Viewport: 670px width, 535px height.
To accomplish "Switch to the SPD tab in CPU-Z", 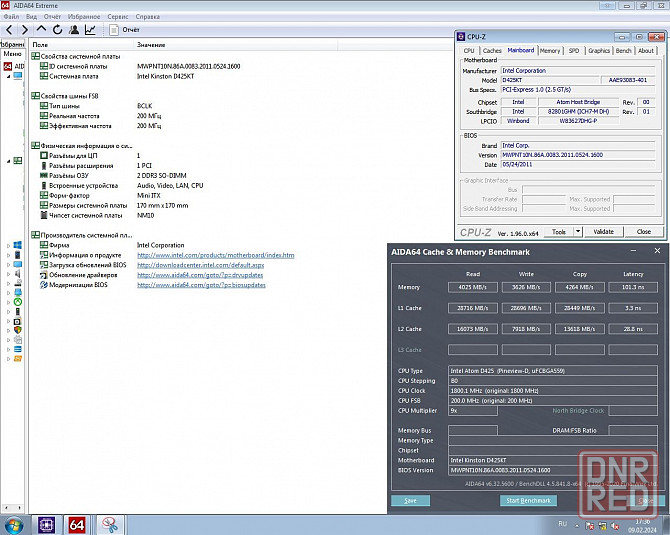I will 573,50.
